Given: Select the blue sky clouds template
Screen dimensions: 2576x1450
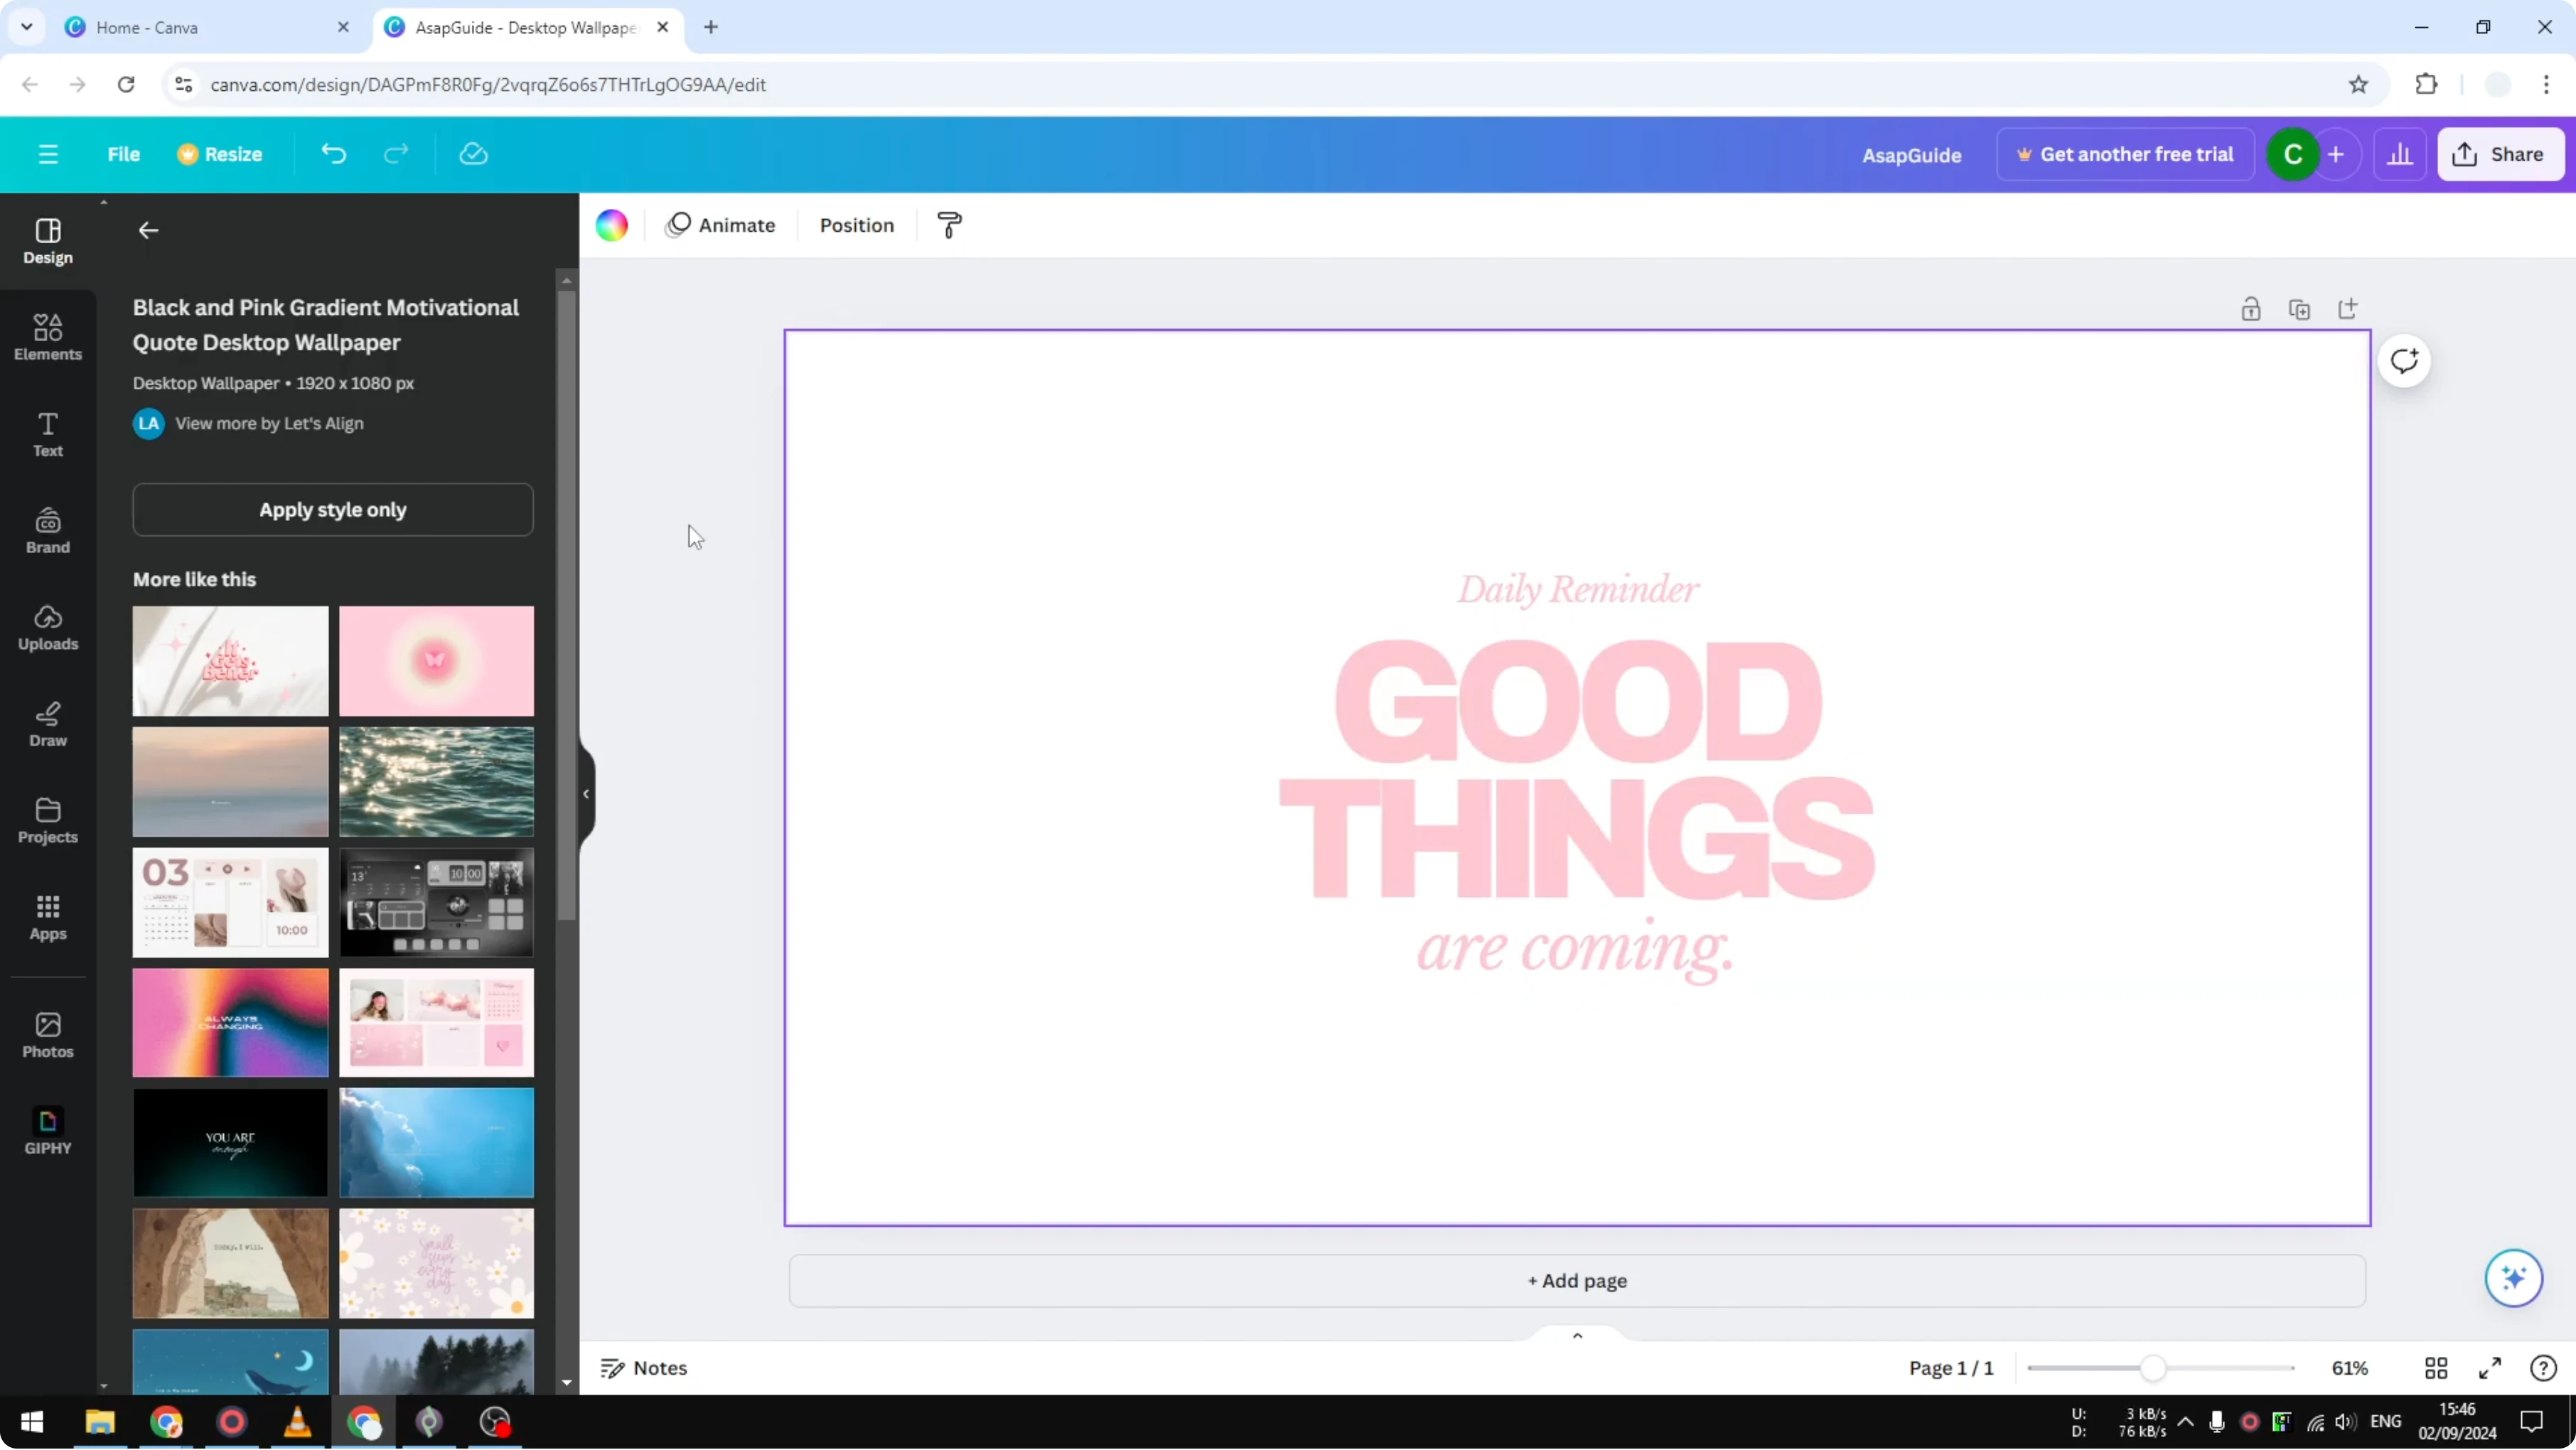Looking at the screenshot, I should [x=436, y=1143].
